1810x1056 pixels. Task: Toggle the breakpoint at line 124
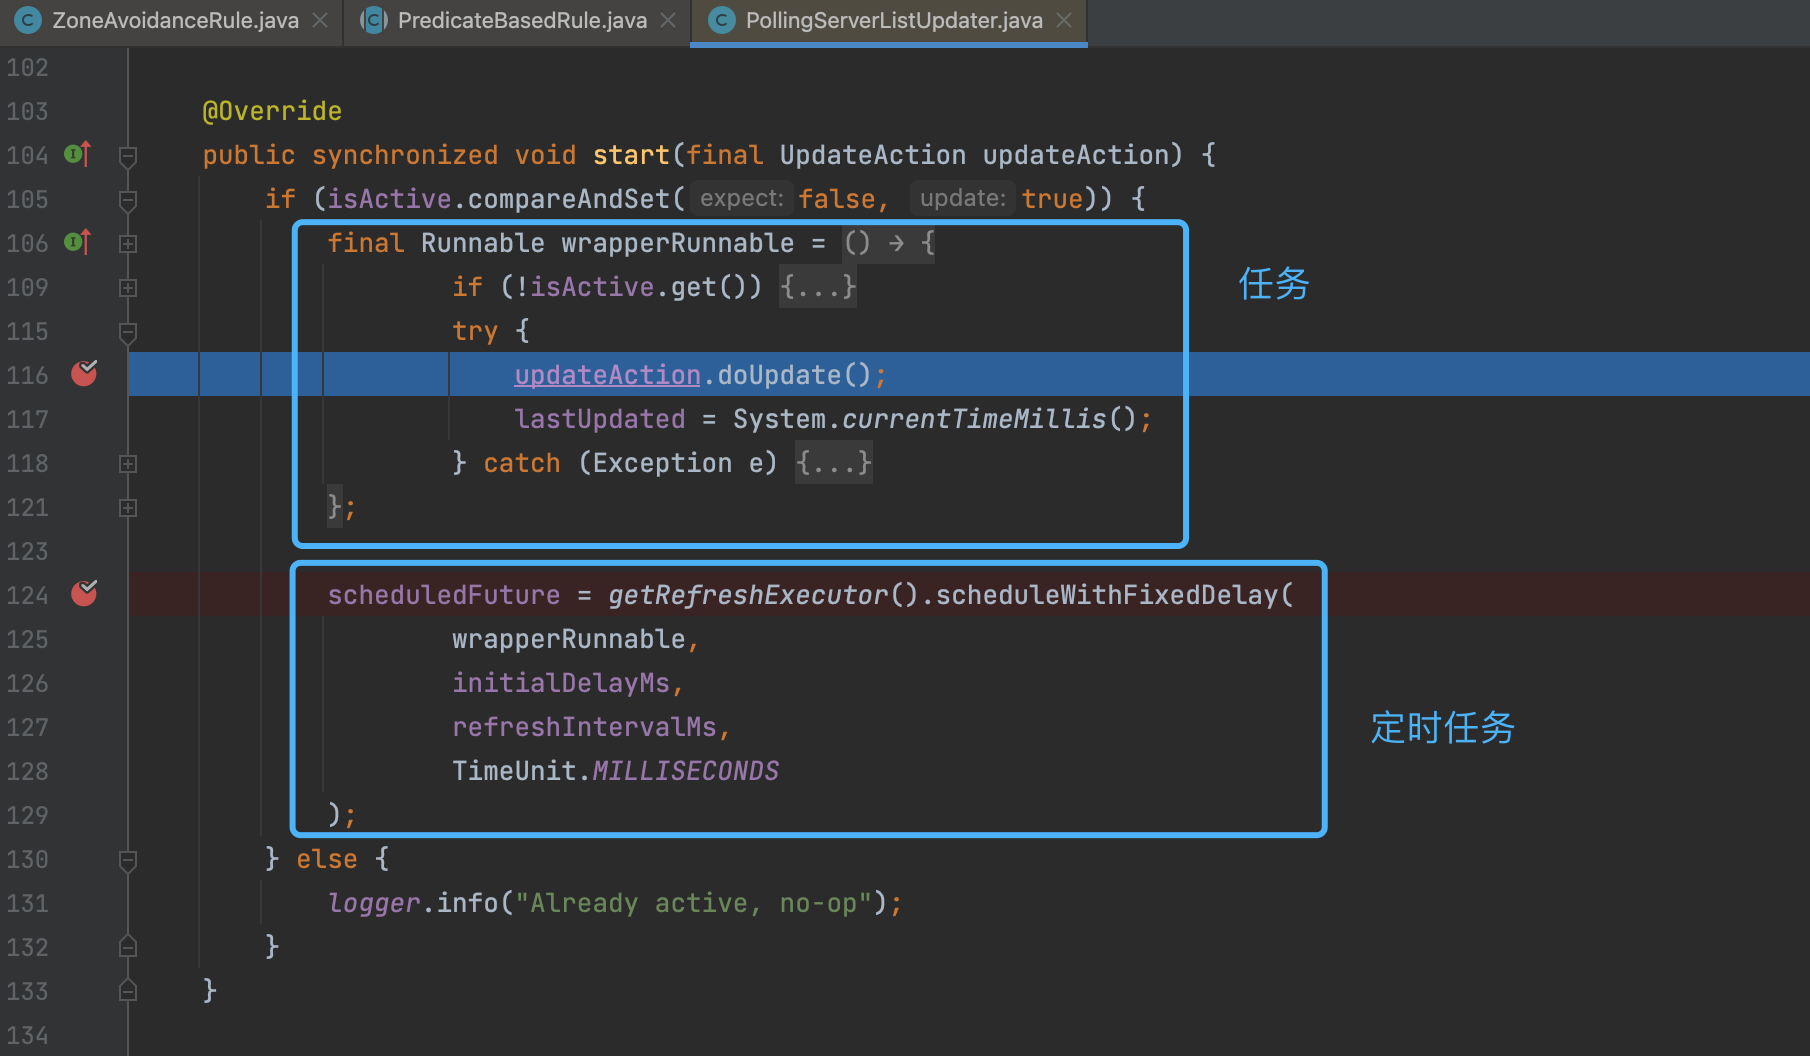pos(84,593)
